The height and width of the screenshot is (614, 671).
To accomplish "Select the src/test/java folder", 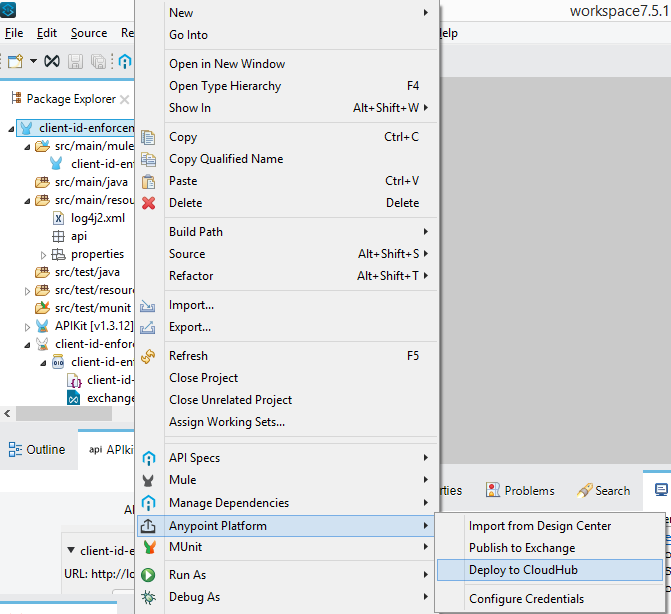I will click(x=87, y=272).
